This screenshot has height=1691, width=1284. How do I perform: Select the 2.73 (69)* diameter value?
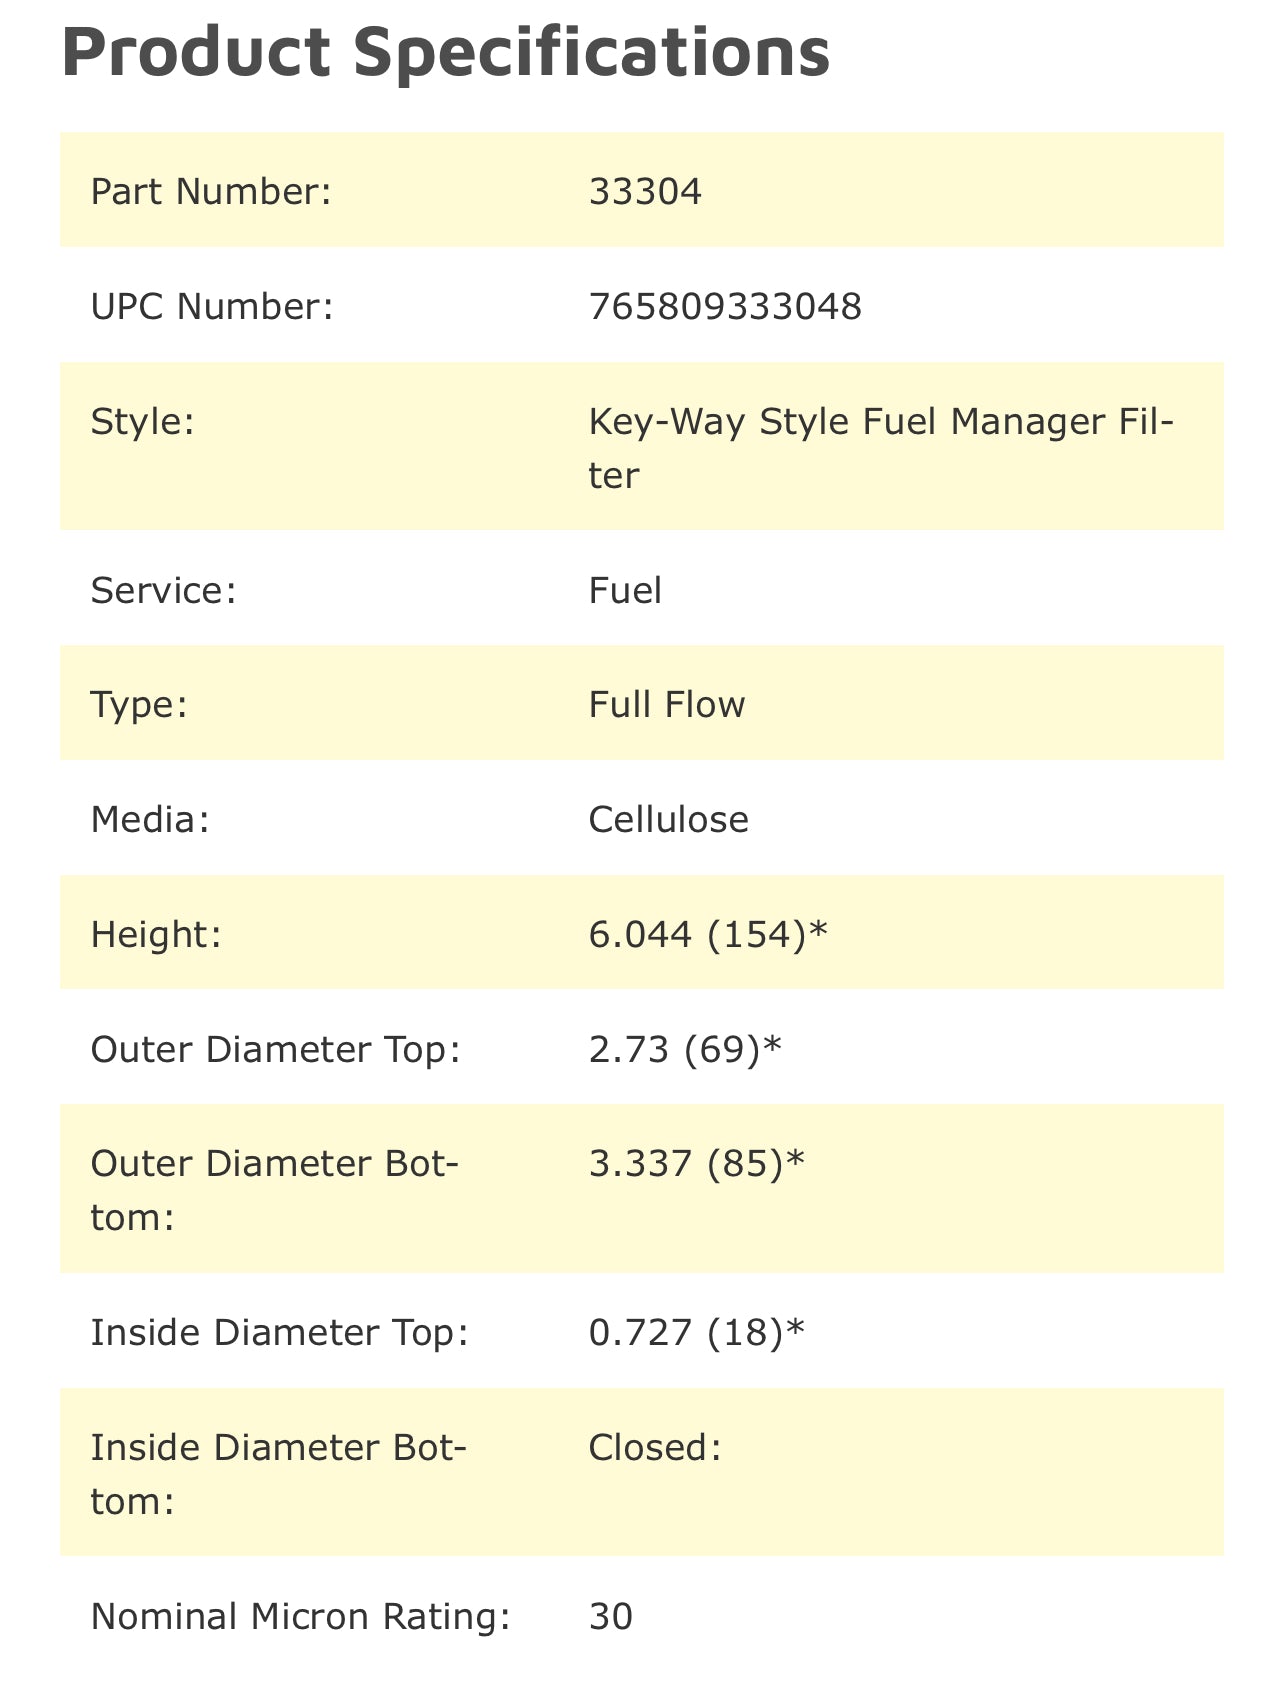click(685, 1050)
